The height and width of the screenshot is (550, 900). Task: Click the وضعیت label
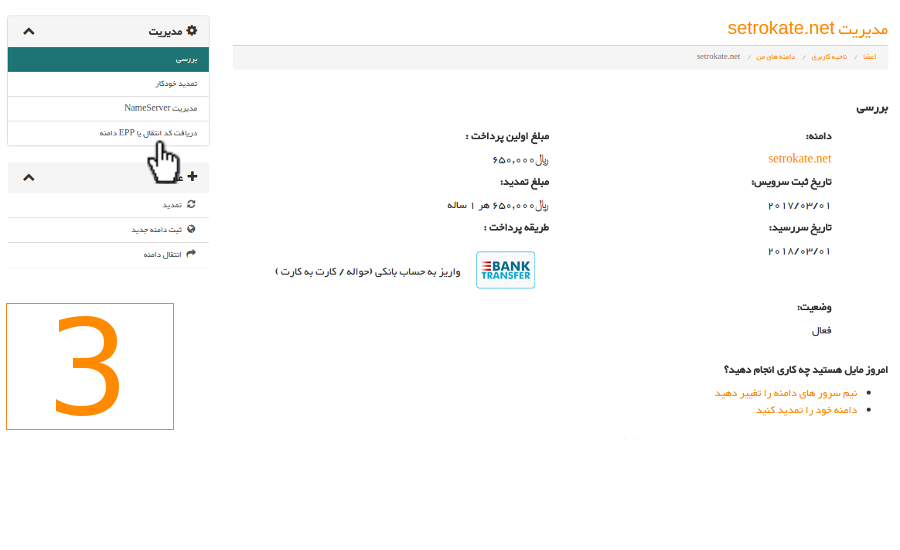(x=814, y=308)
